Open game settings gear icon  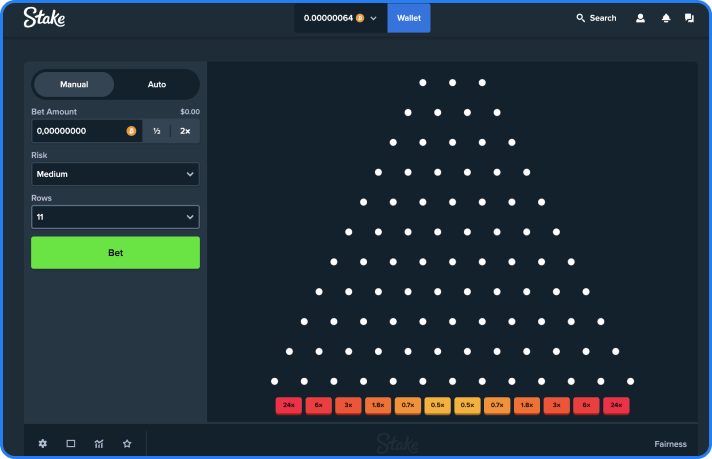[43, 444]
